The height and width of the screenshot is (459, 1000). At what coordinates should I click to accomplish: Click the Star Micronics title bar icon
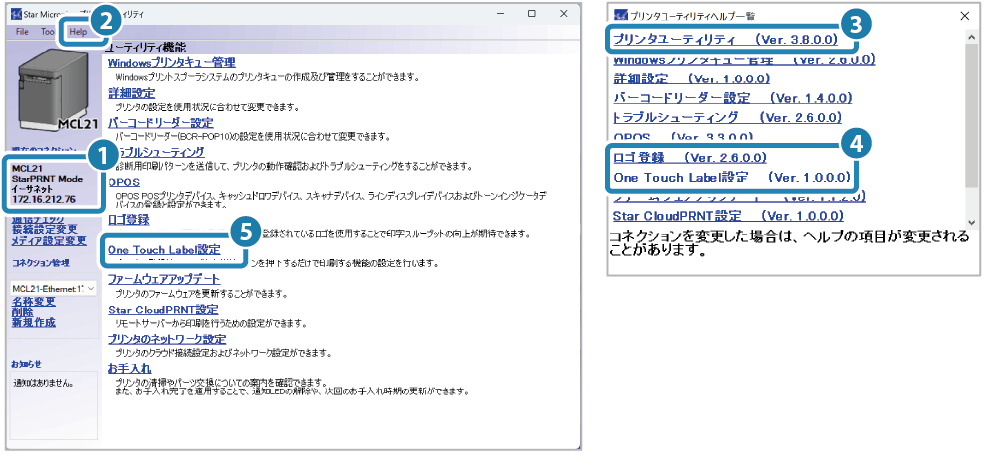[17, 13]
